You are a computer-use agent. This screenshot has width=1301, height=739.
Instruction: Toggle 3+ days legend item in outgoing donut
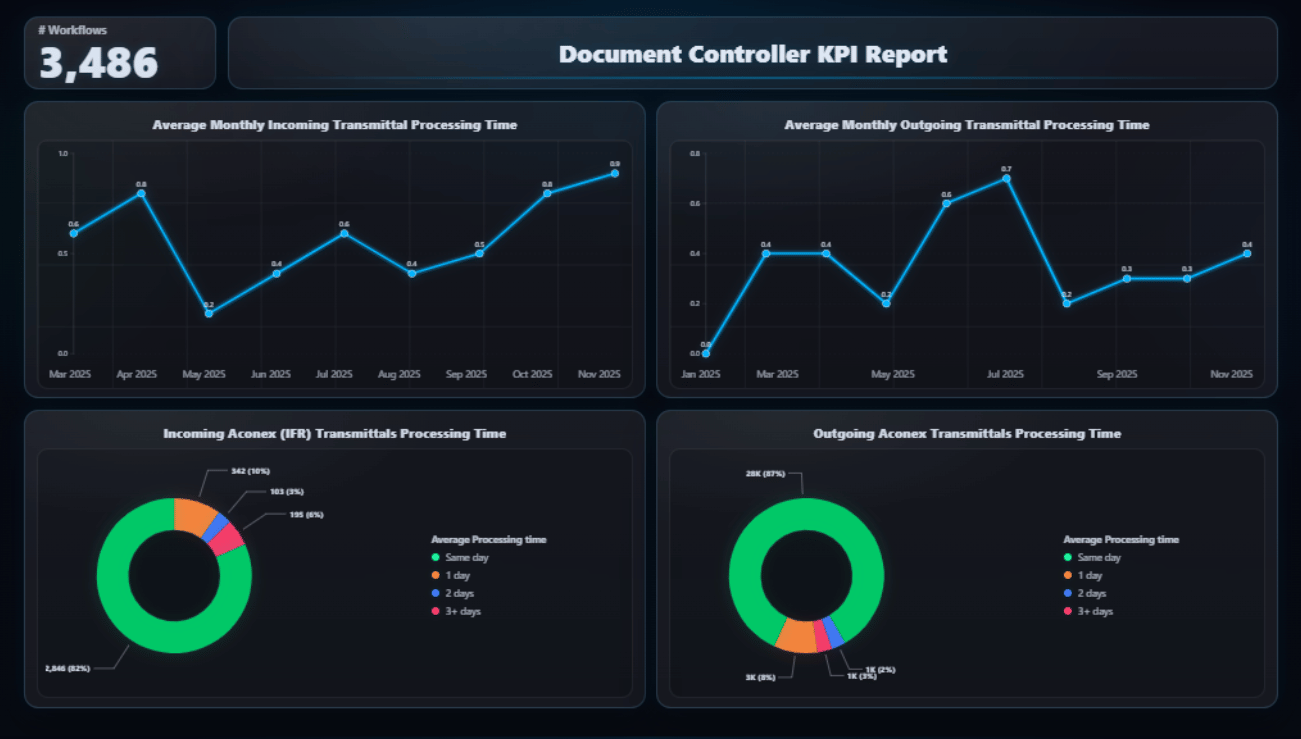point(1095,611)
